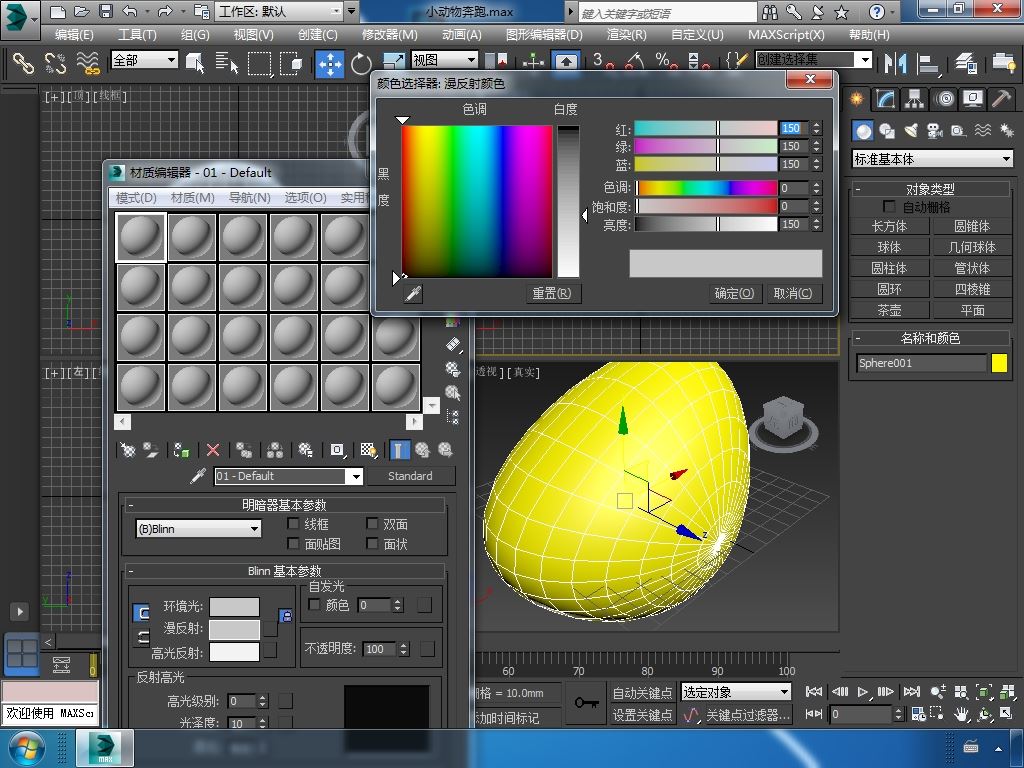The height and width of the screenshot is (768, 1024).
Task: Open the 全部 selection filter dropdown
Action: coord(144,60)
